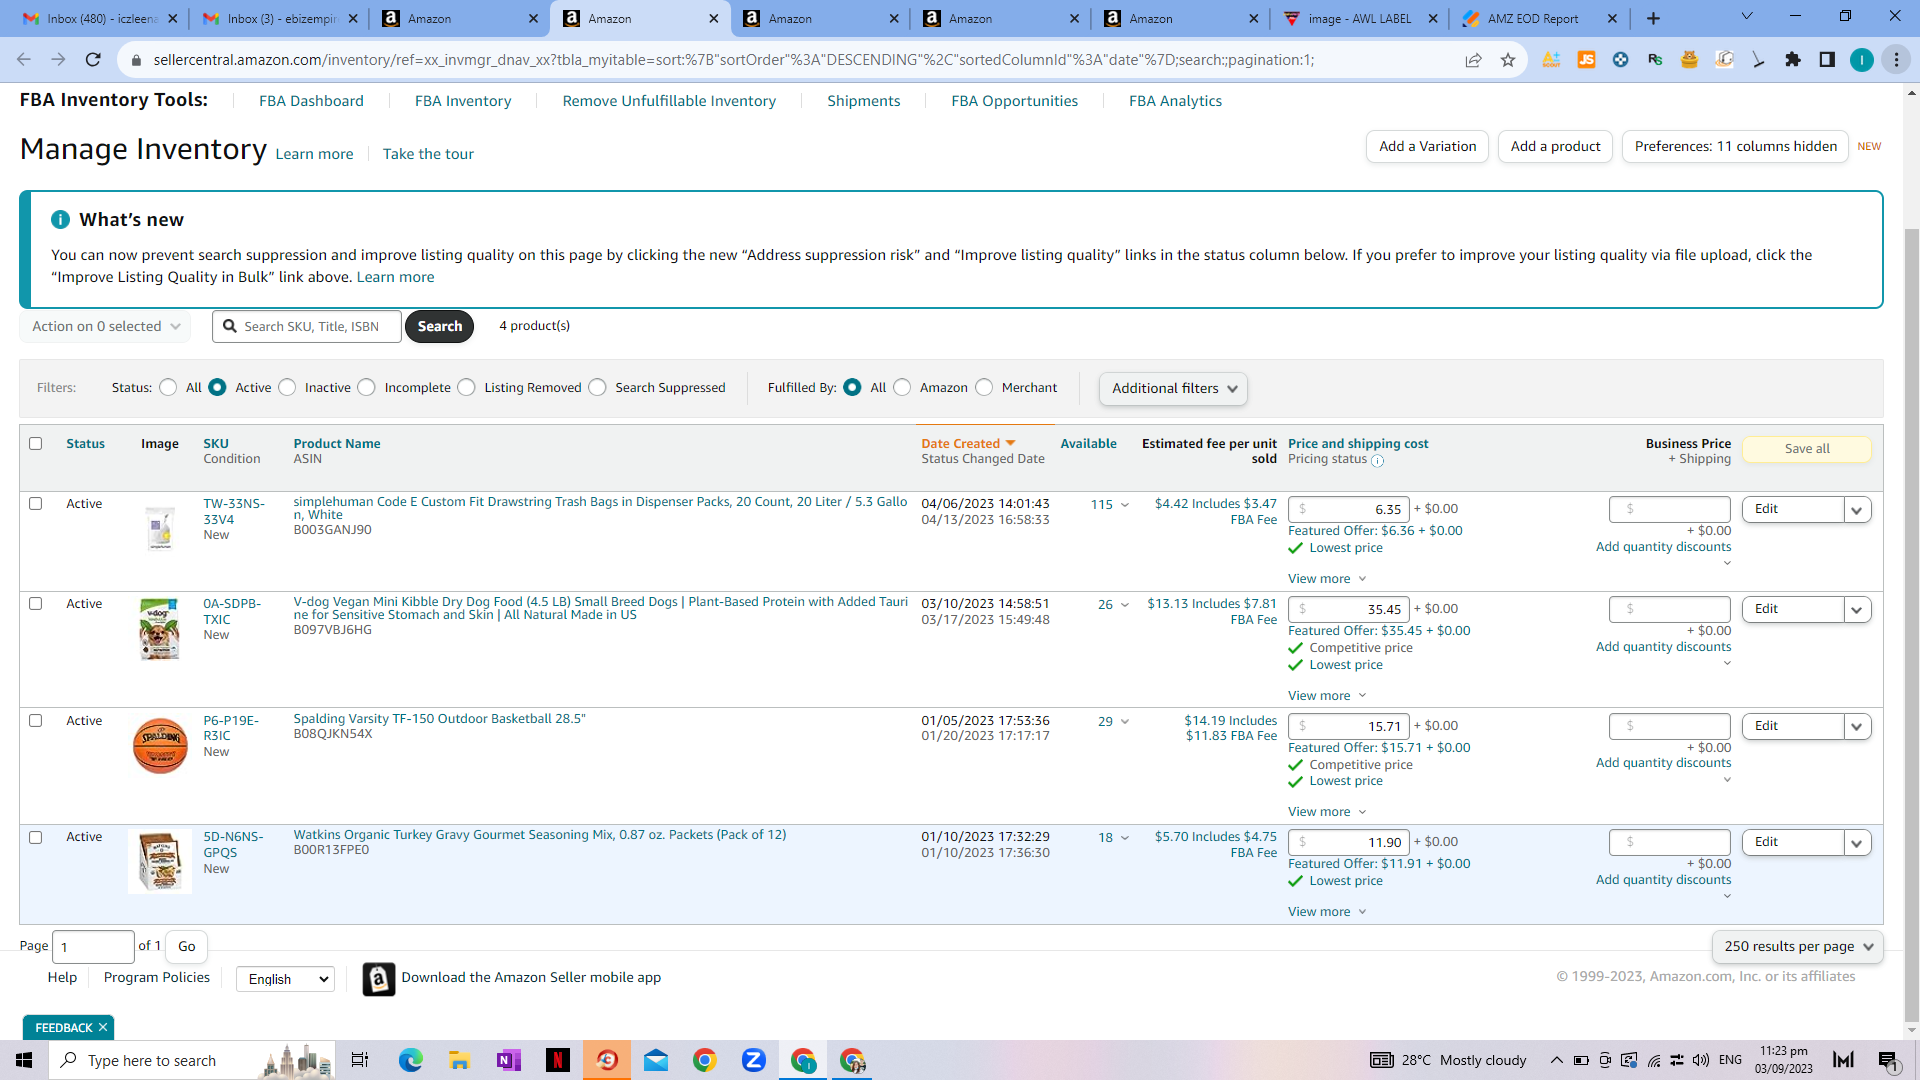Go back to the previous page

(x=24, y=60)
